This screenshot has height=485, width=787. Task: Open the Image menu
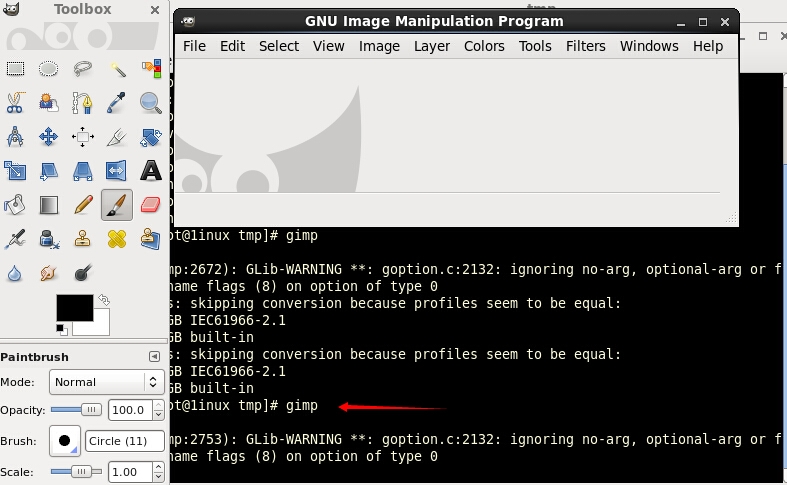click(379, 46)
